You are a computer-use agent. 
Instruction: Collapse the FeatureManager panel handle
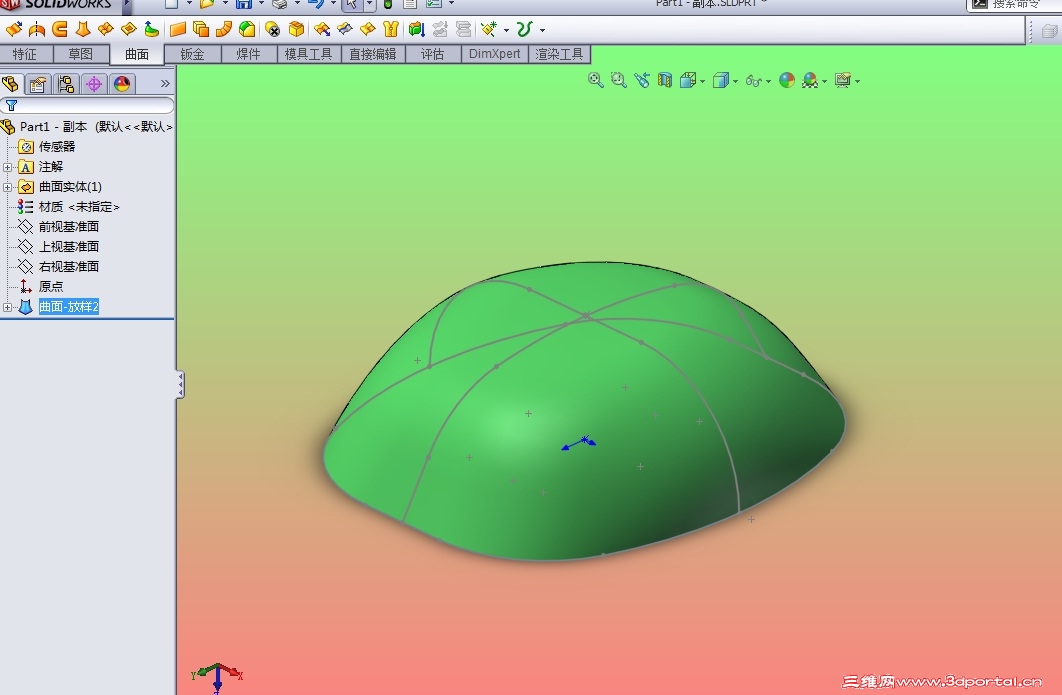180,385
